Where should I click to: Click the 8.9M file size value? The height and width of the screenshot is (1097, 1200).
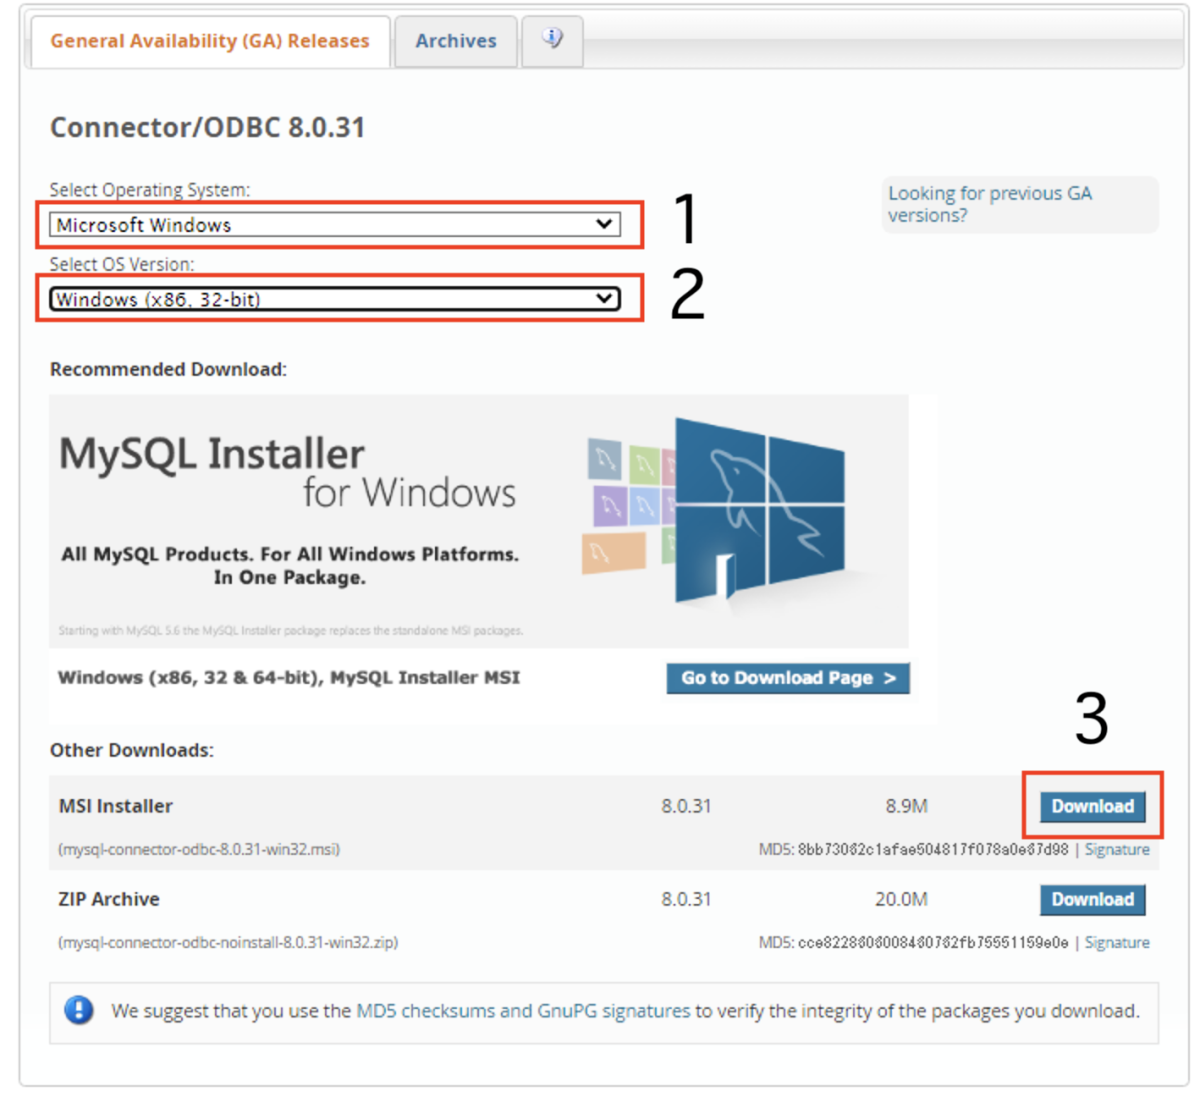tap(906, 806)
